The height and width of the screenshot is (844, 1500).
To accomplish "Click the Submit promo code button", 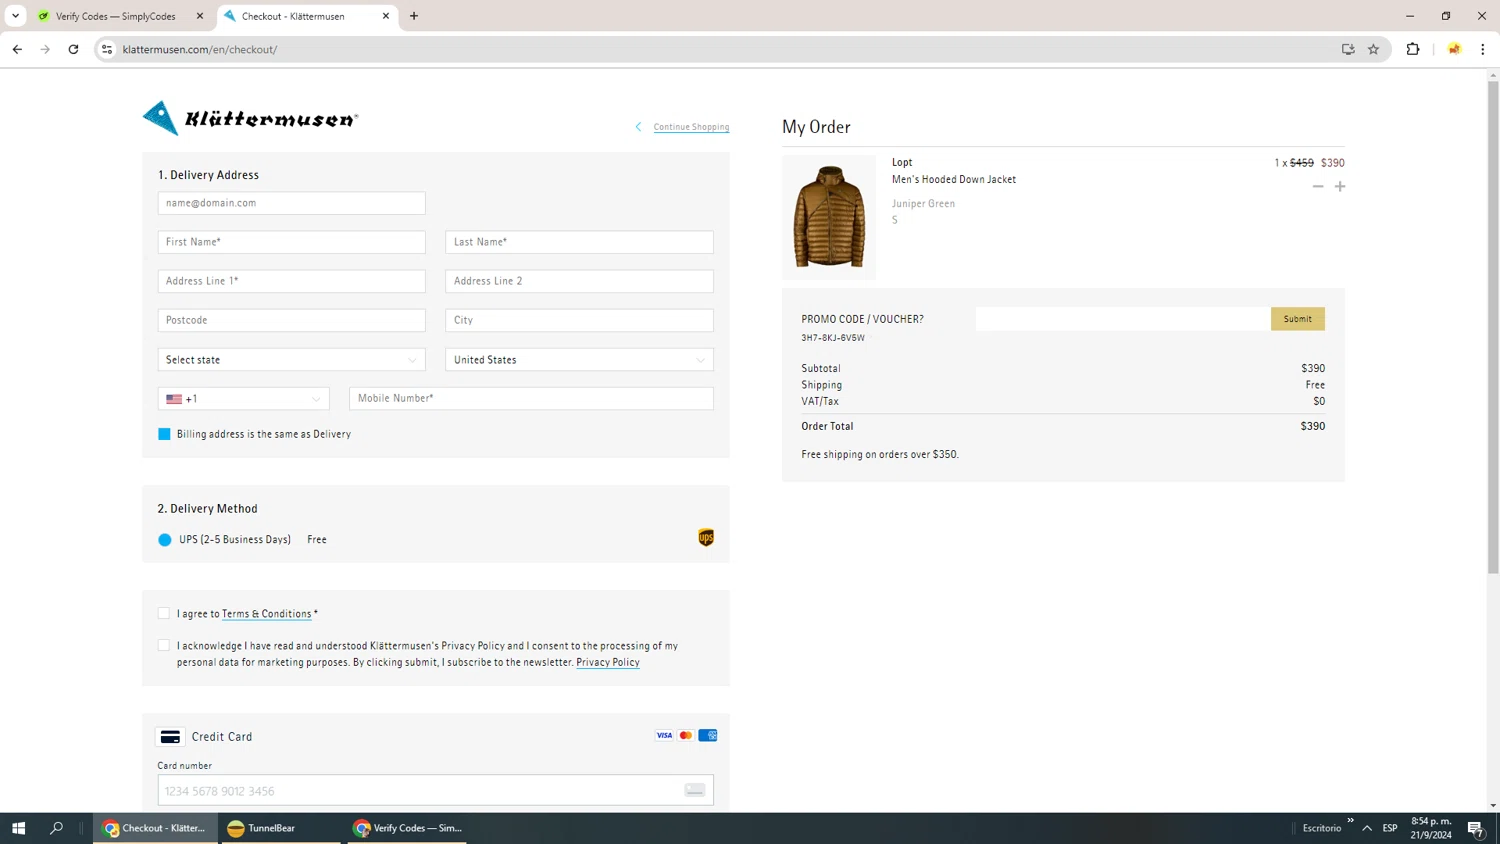I will coord(1298,319).
